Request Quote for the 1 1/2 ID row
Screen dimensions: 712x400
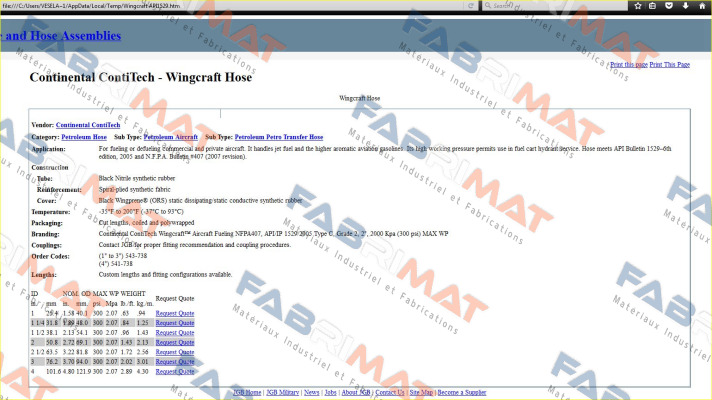click(x=175, y=333)
